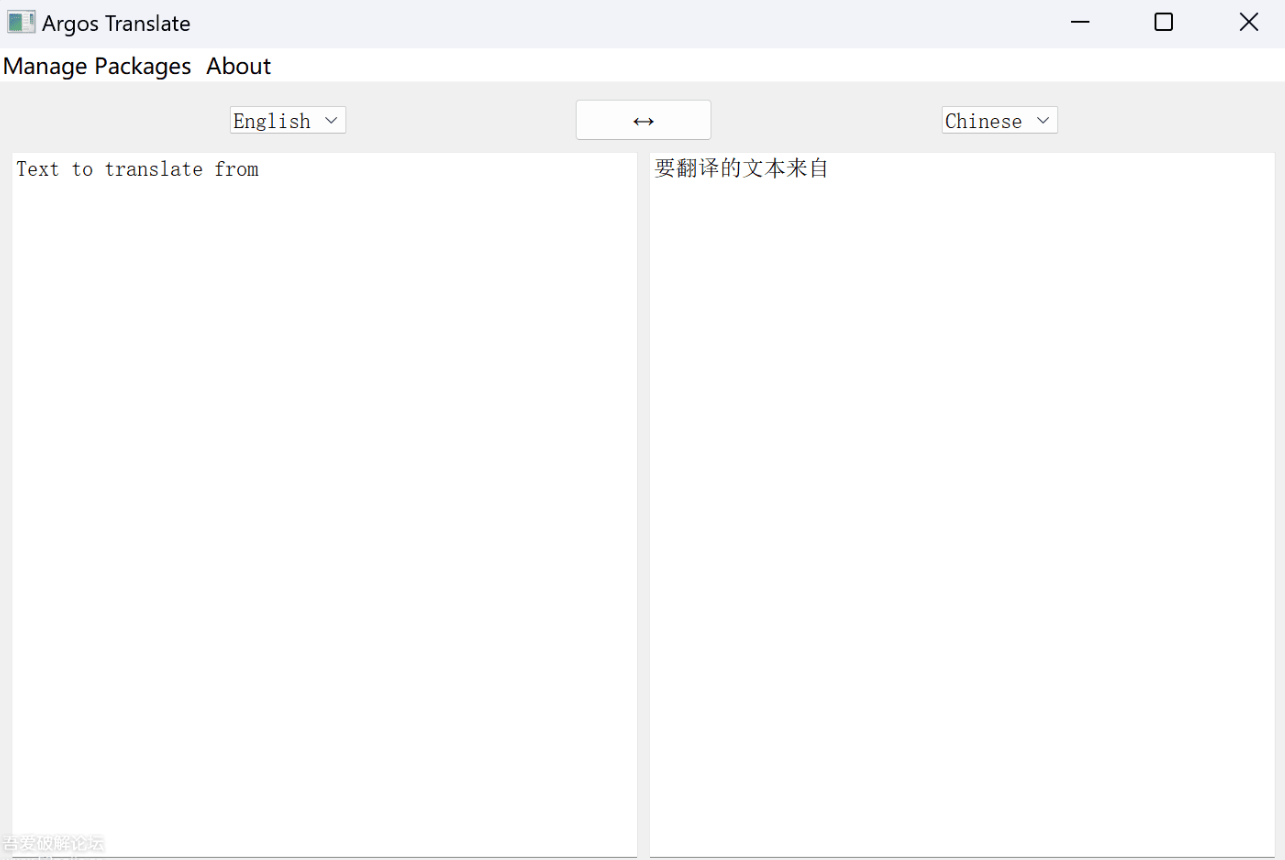Open the Manage Packages menu
This screenshot has width=1285, height=860.
coord(97,66)
